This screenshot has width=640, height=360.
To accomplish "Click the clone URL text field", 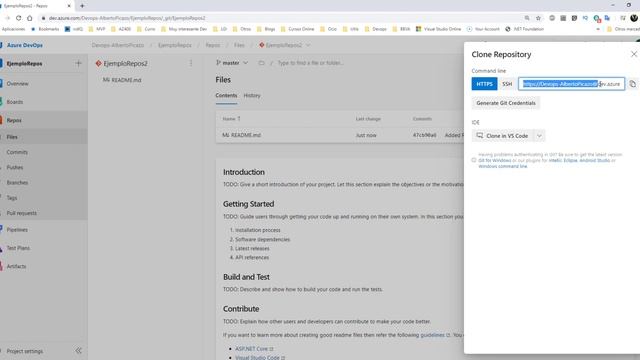I will pyautogui.click(x=571, y=84).
